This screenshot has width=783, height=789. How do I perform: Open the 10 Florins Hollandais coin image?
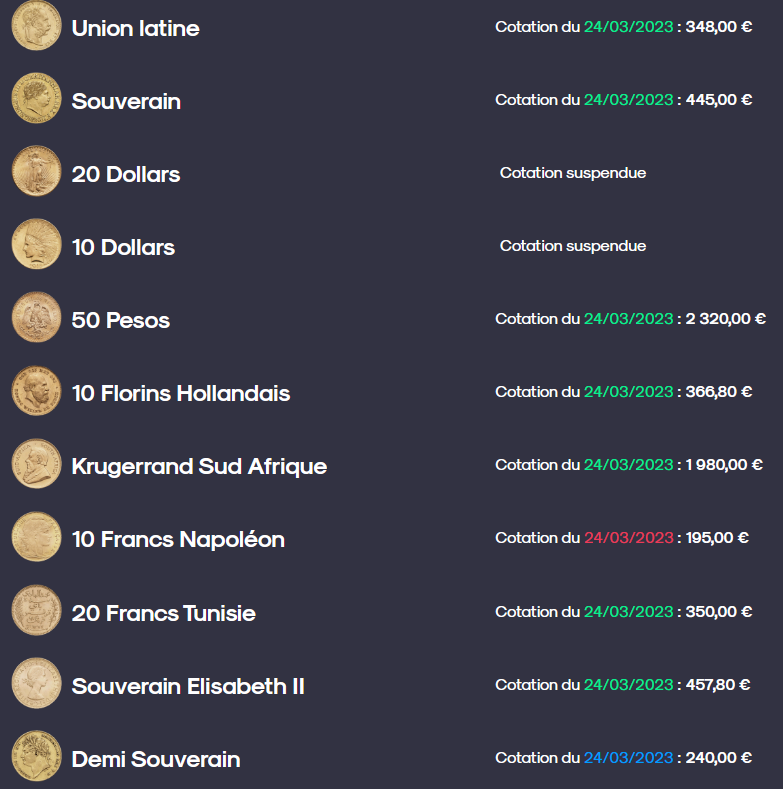pyautogui.click(x=36, y=390)
